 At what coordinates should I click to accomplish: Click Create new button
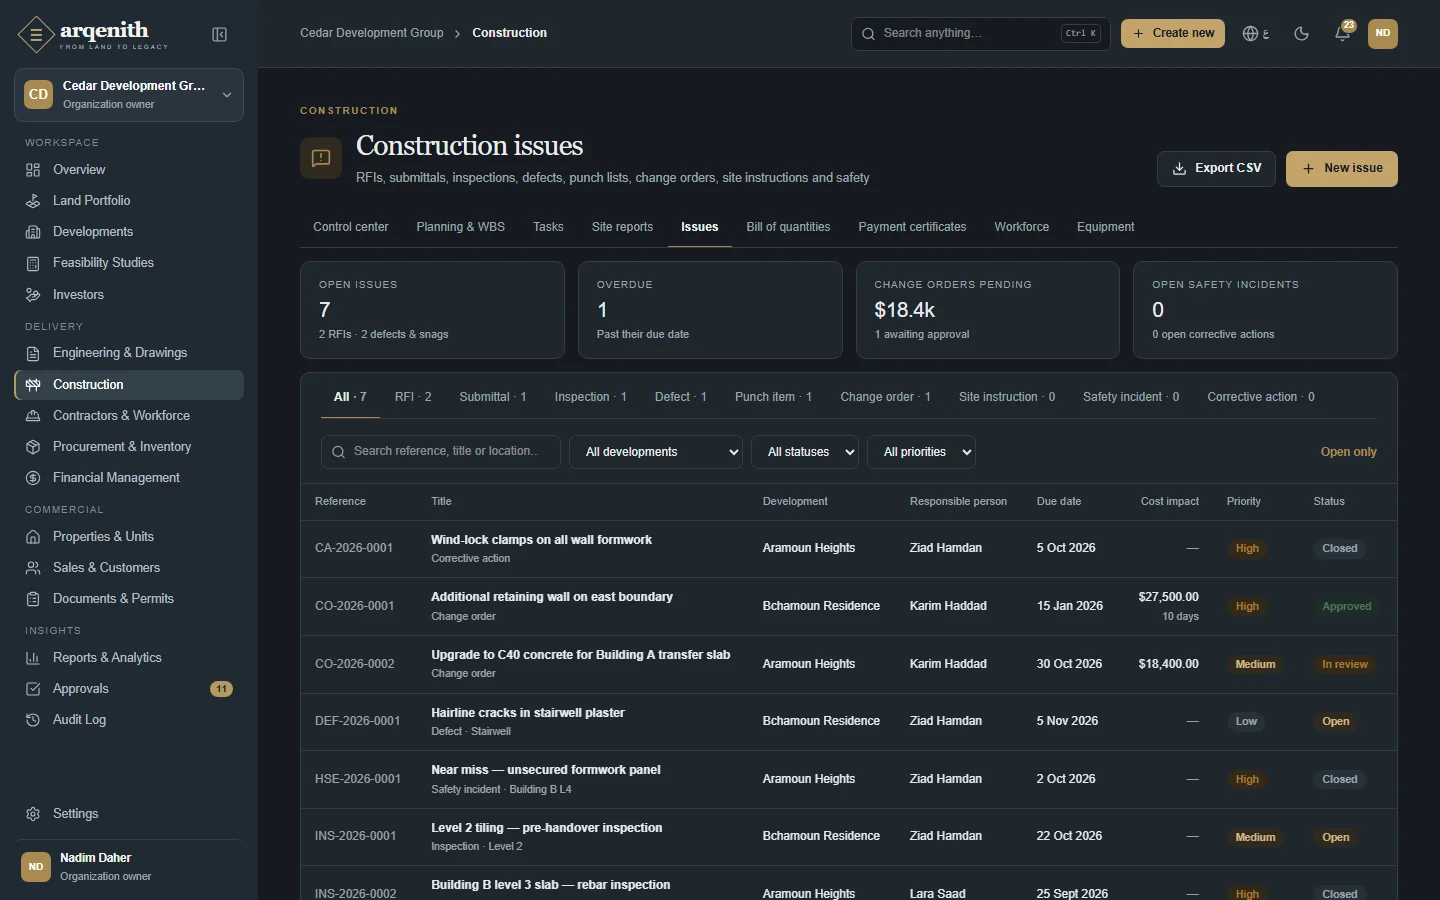tap(1173, 33)
